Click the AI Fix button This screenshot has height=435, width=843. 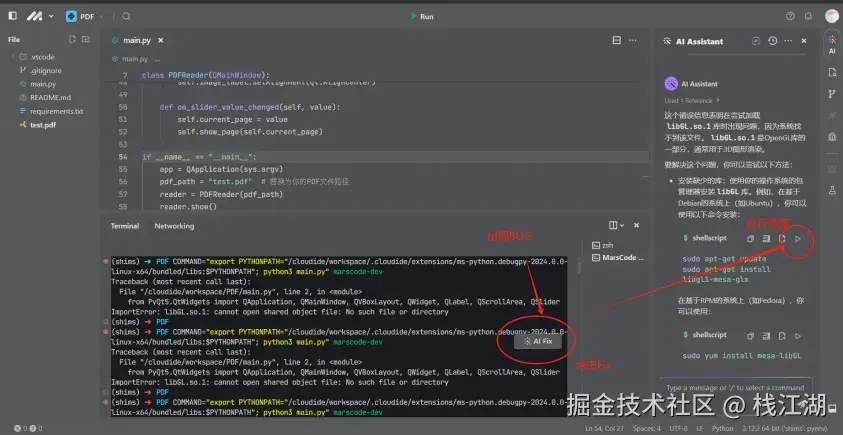coord(538,341)
